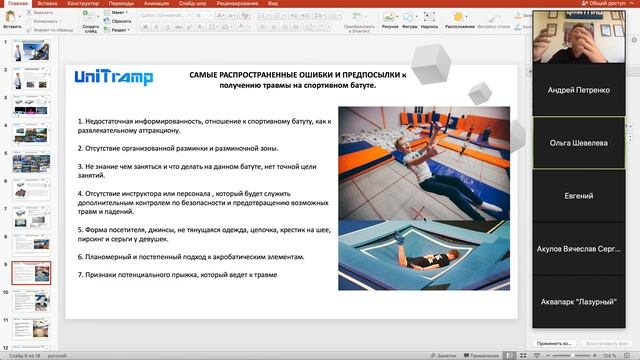This screenshot has width=640, height=360.
Task: Toggle Примечания comments pane
Action: coord(481,356)
